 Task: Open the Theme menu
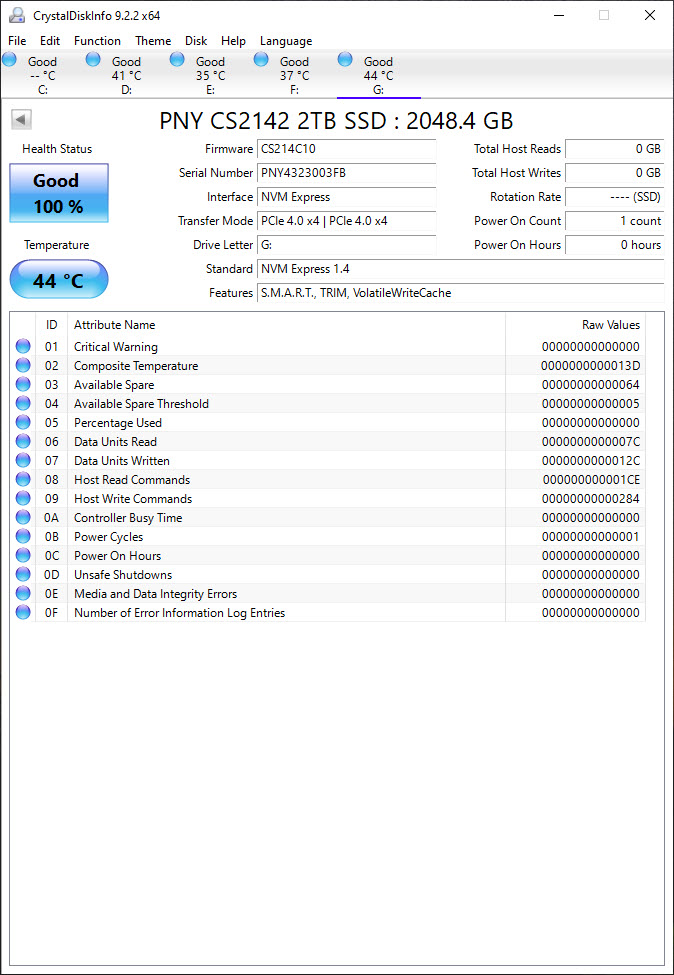(153, 41)
